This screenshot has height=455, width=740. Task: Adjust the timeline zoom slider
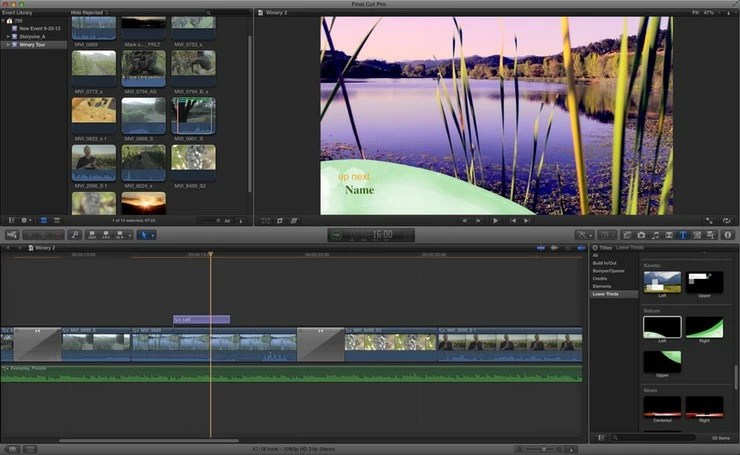coord(543,449)
